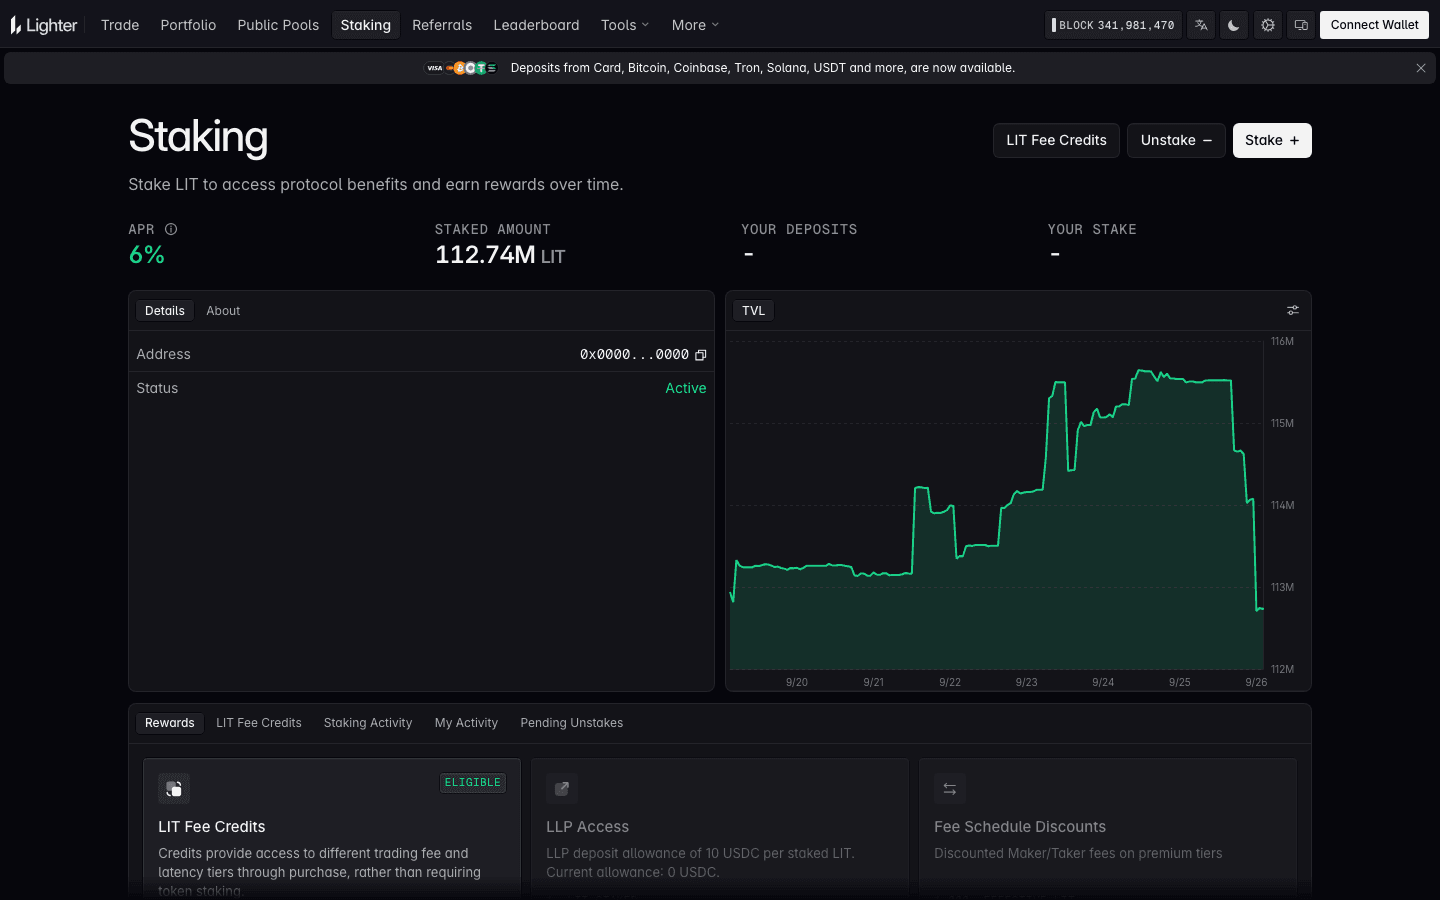Select the Rewards tab

coord(170,723)
